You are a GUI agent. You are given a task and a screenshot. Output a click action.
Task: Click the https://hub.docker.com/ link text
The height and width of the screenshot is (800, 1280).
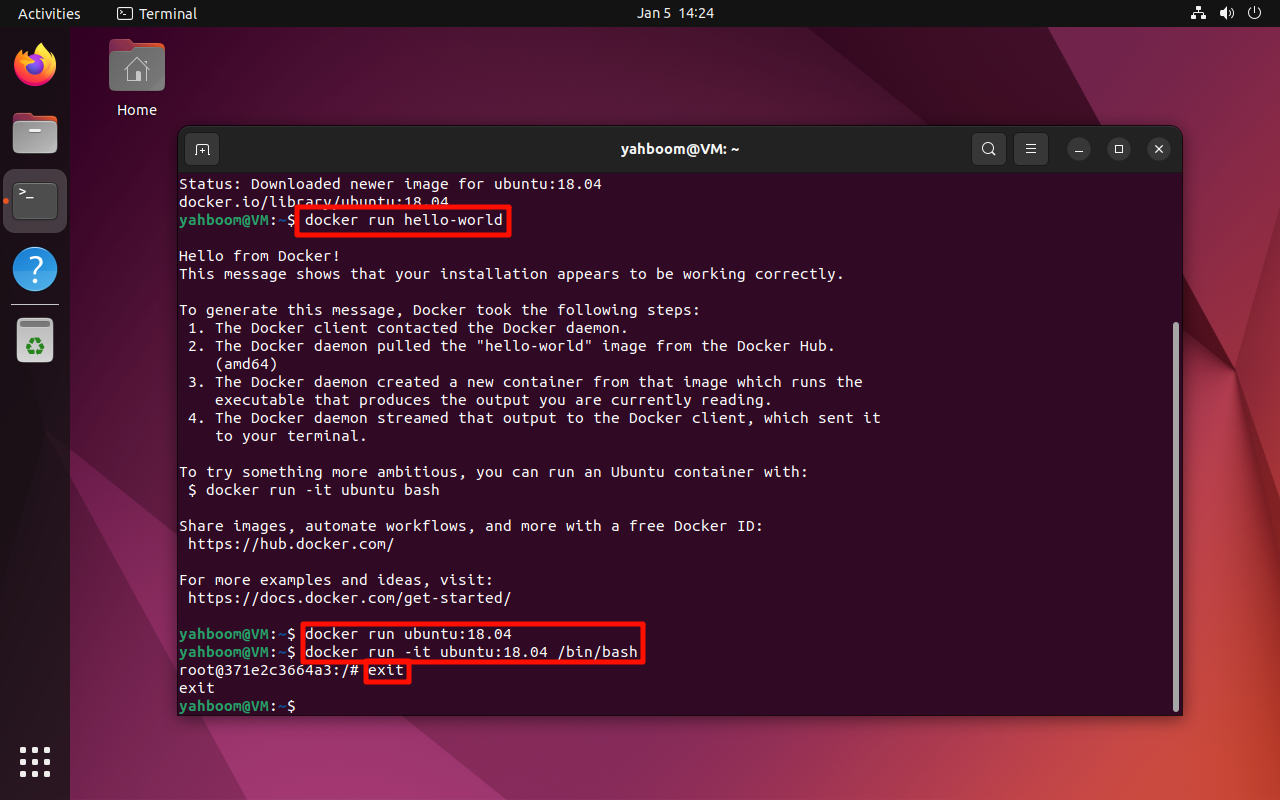pyautogui.click(x=291, y=544)
